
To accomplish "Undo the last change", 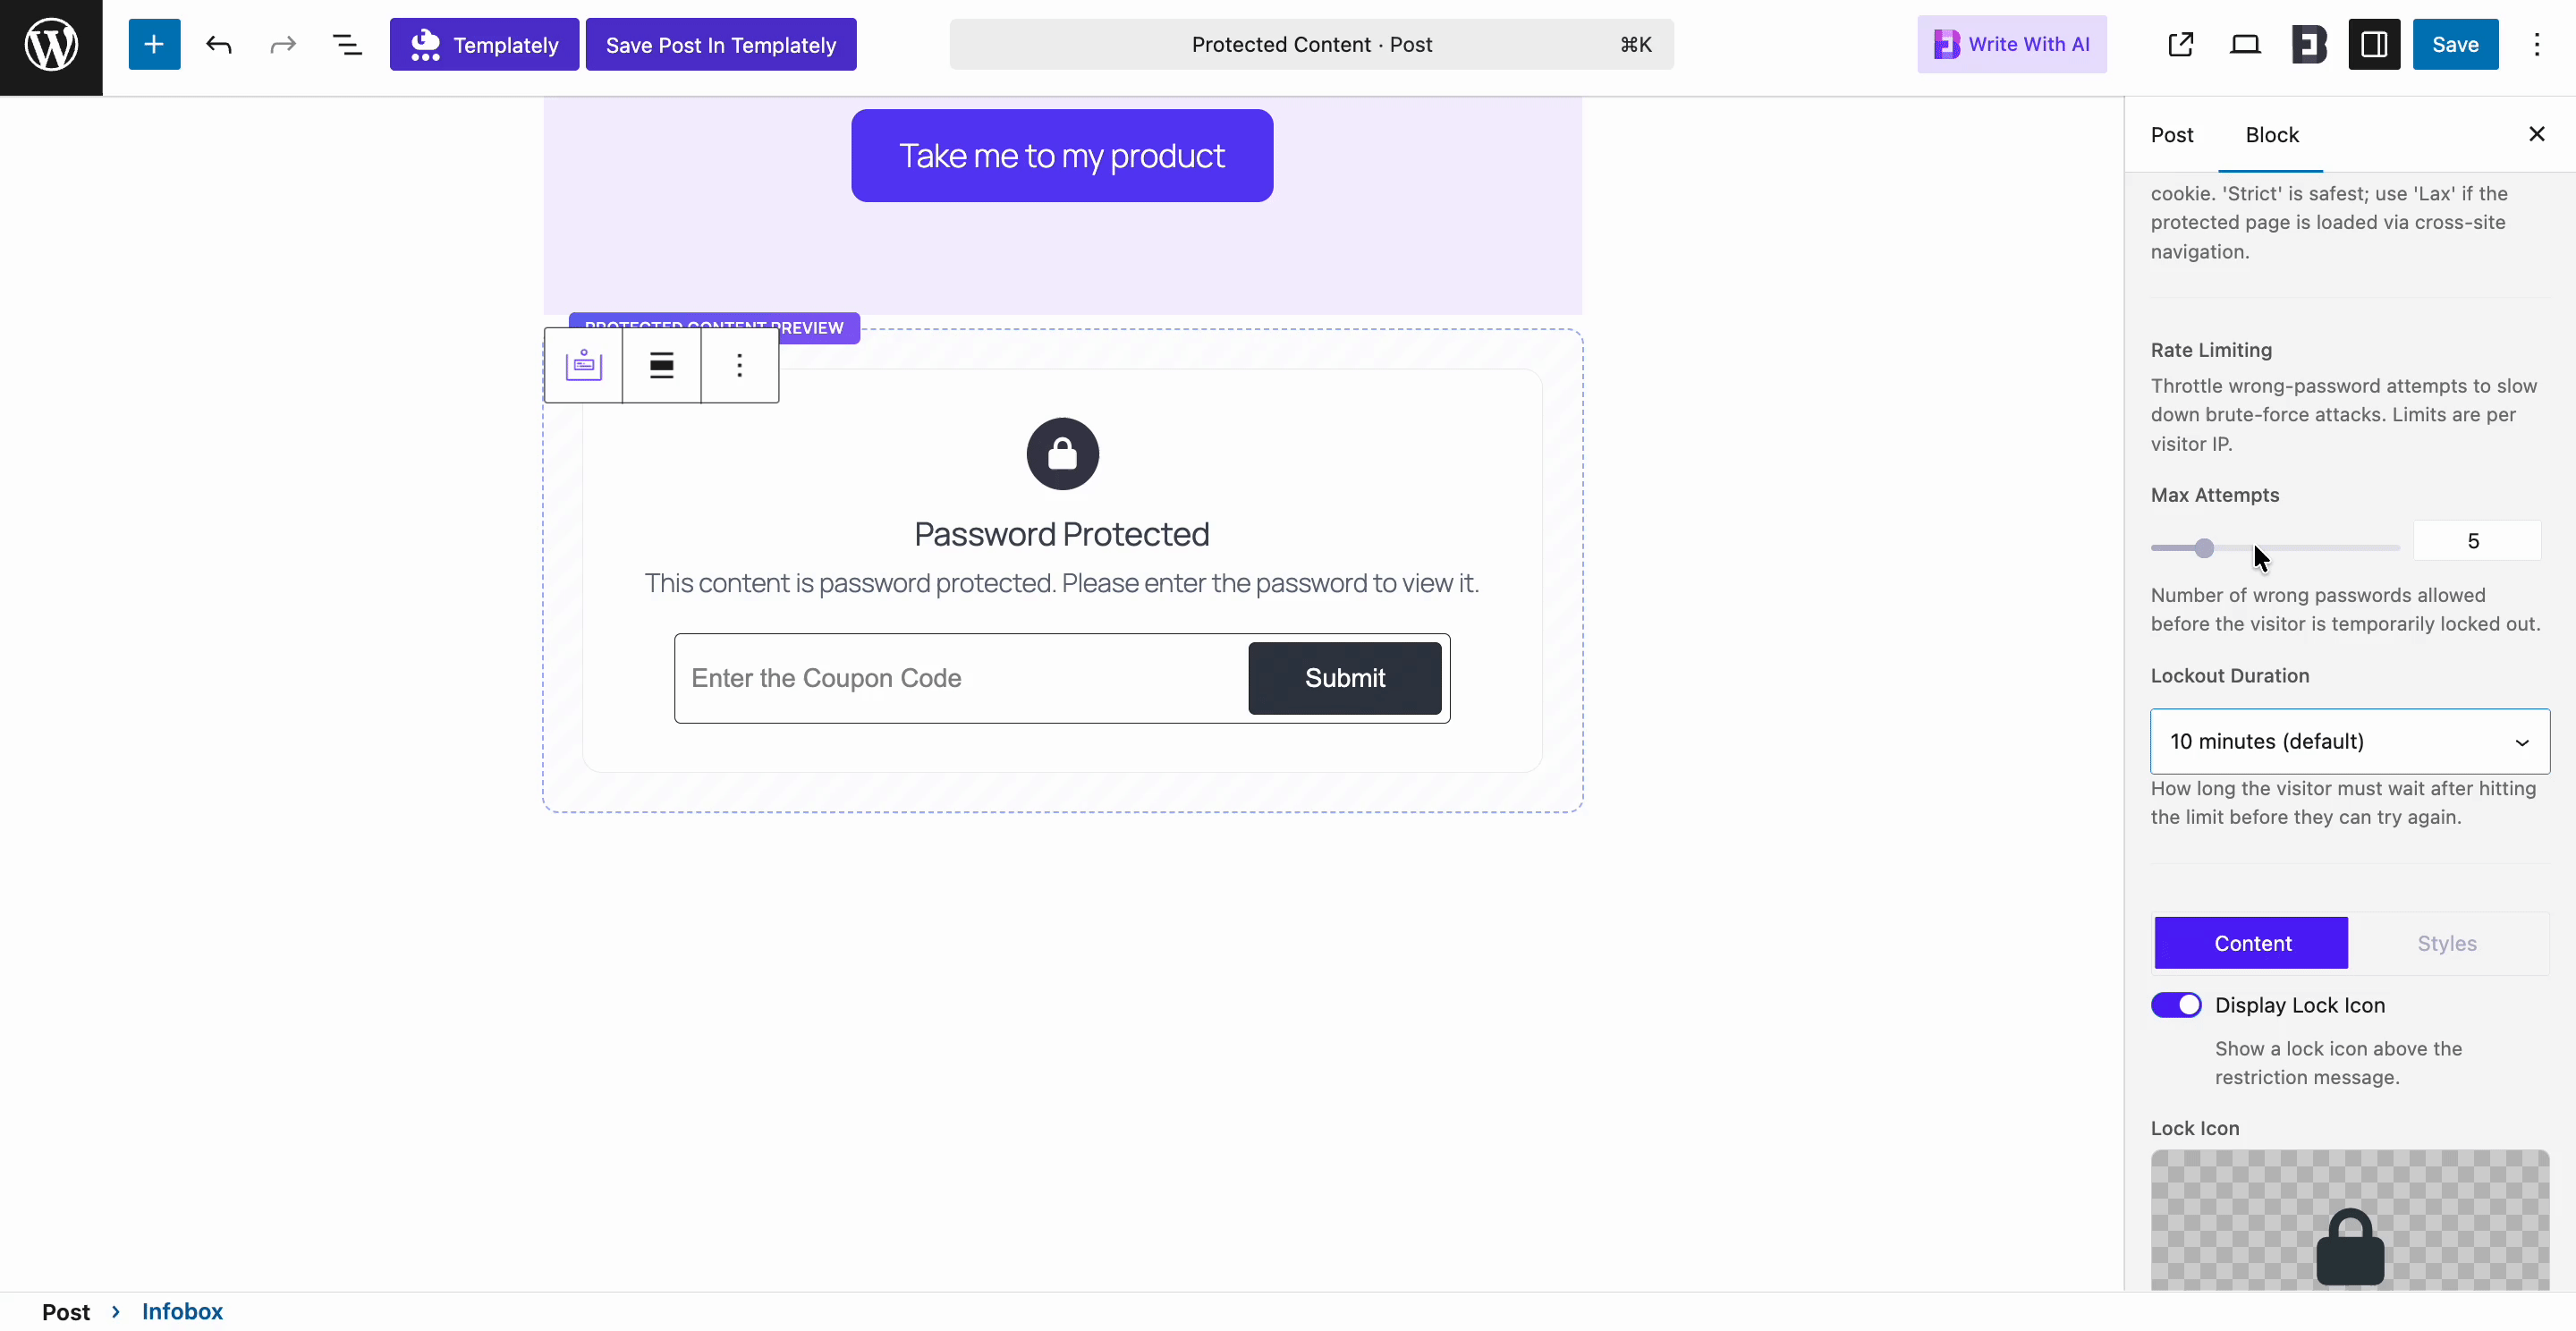I will (219, 45).
